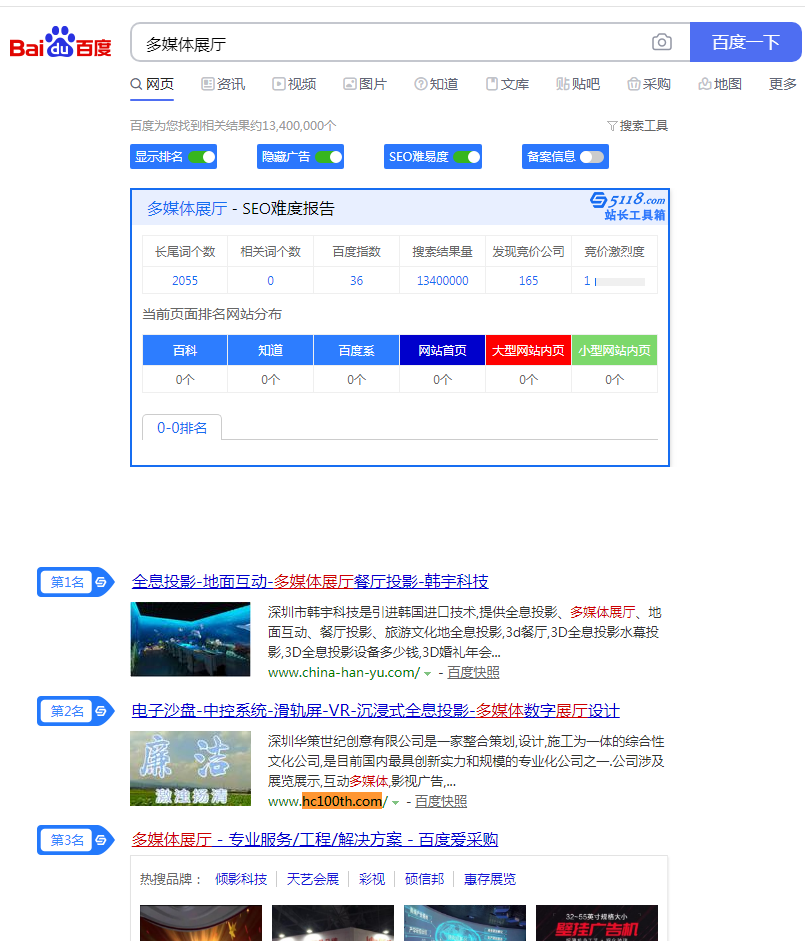The height and width of the screenshot is (941, 805).
Task: Click the 长尾词个数 value 2055
Action: point(185,280)
